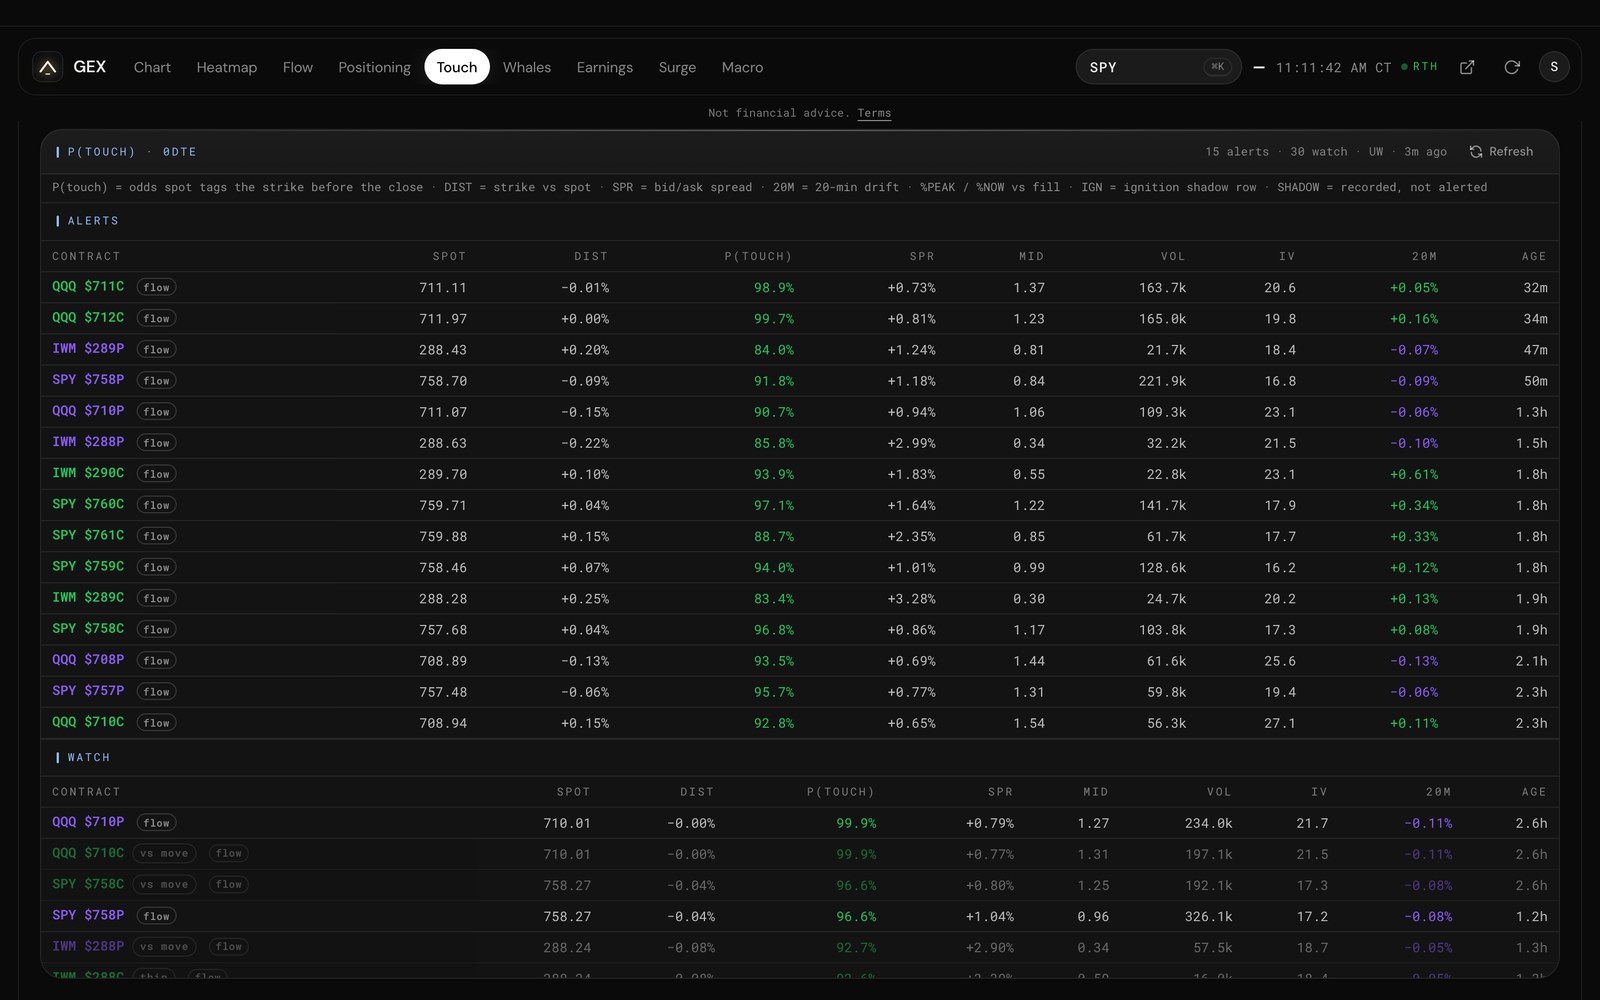Click the 30 watch counter
This screenshot has width=1600, height=1000.
1319,152
